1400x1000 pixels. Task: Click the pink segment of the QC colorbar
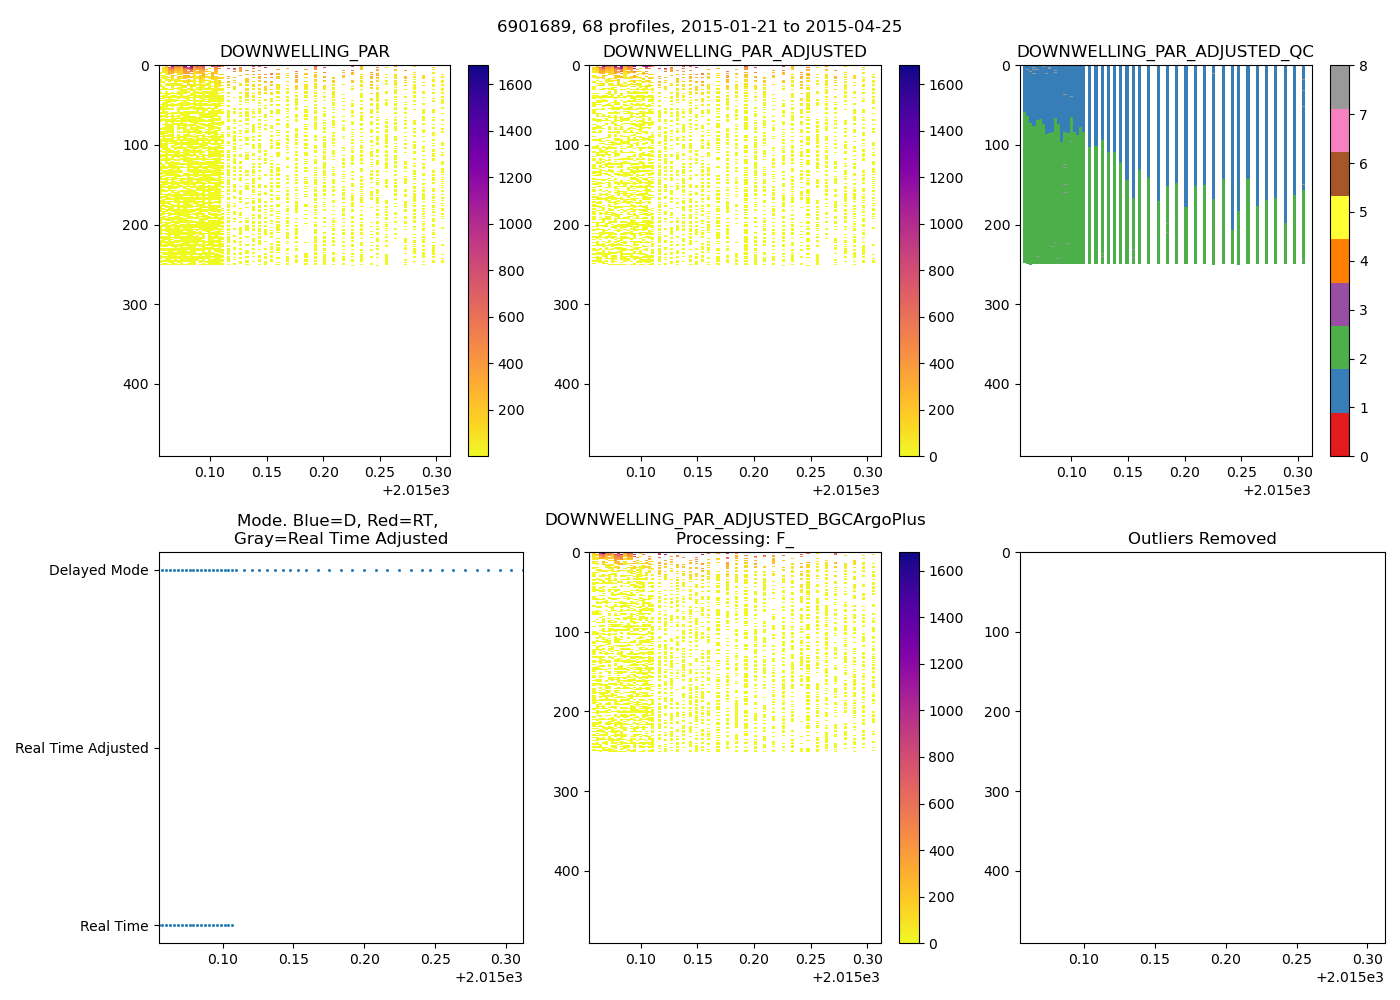pos(1340,130)
